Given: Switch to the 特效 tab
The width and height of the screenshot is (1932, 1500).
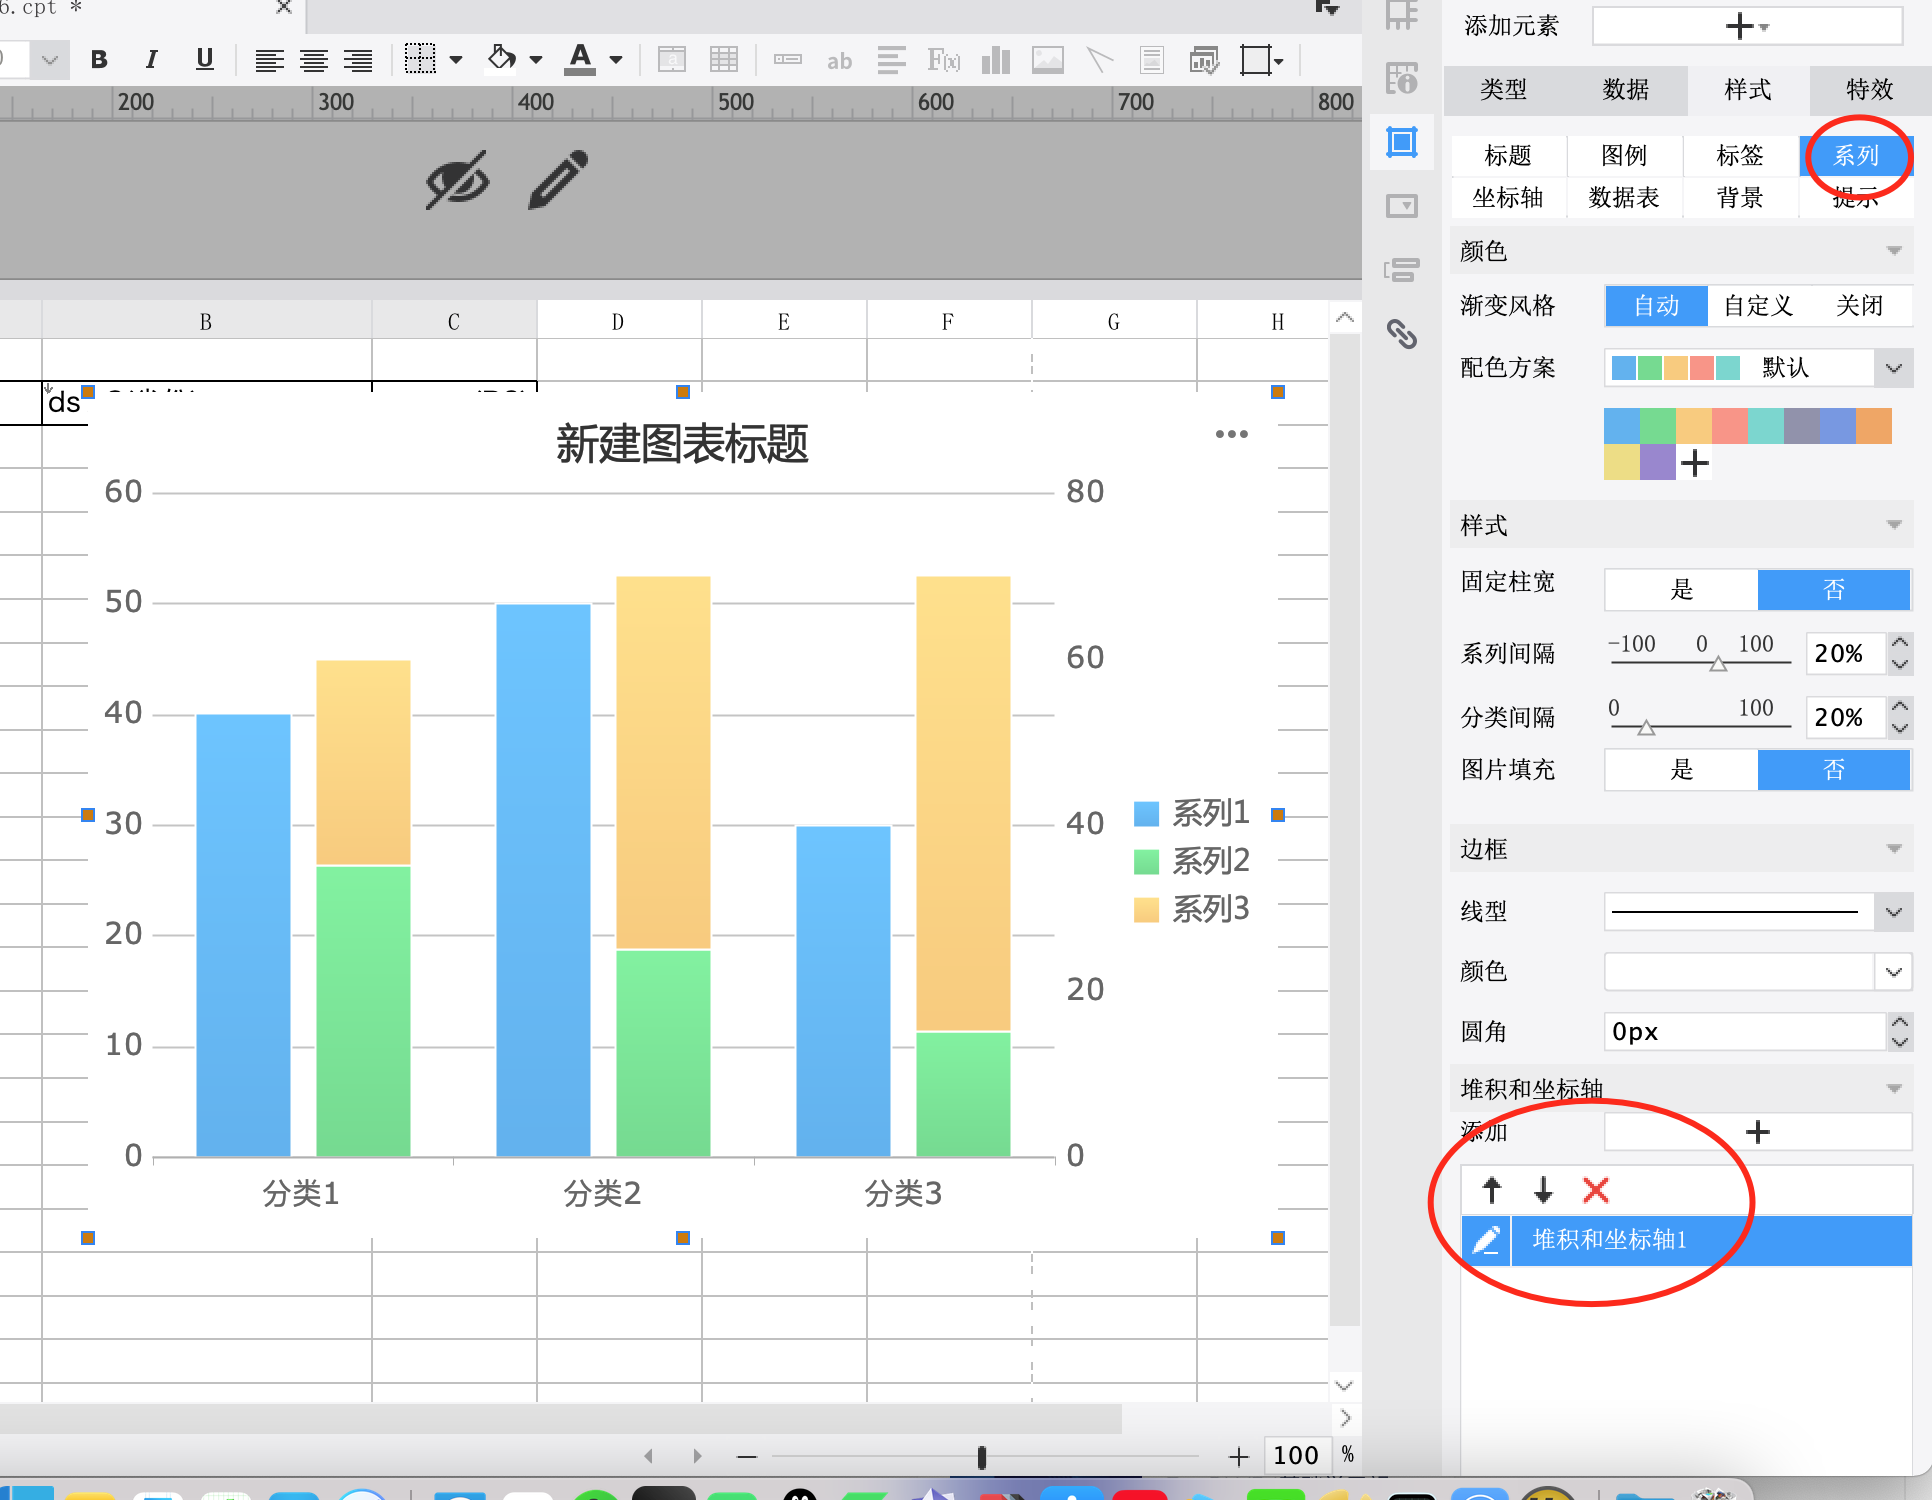Looking at the screenshot, I should click(x=1869, y=90).
